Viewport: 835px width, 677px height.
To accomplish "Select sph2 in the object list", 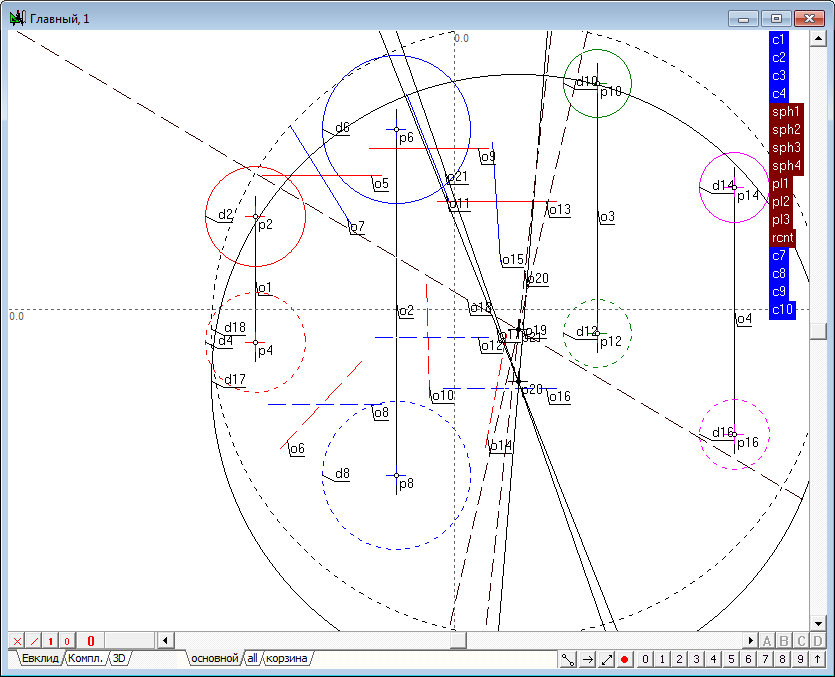I will [x=786, y=130].
